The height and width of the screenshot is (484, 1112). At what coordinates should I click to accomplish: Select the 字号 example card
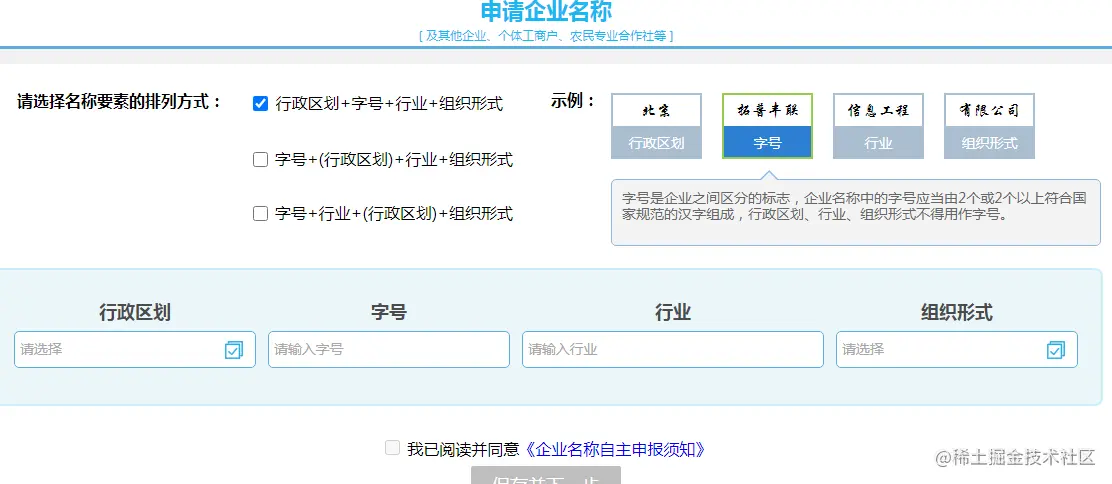point(767,126)
